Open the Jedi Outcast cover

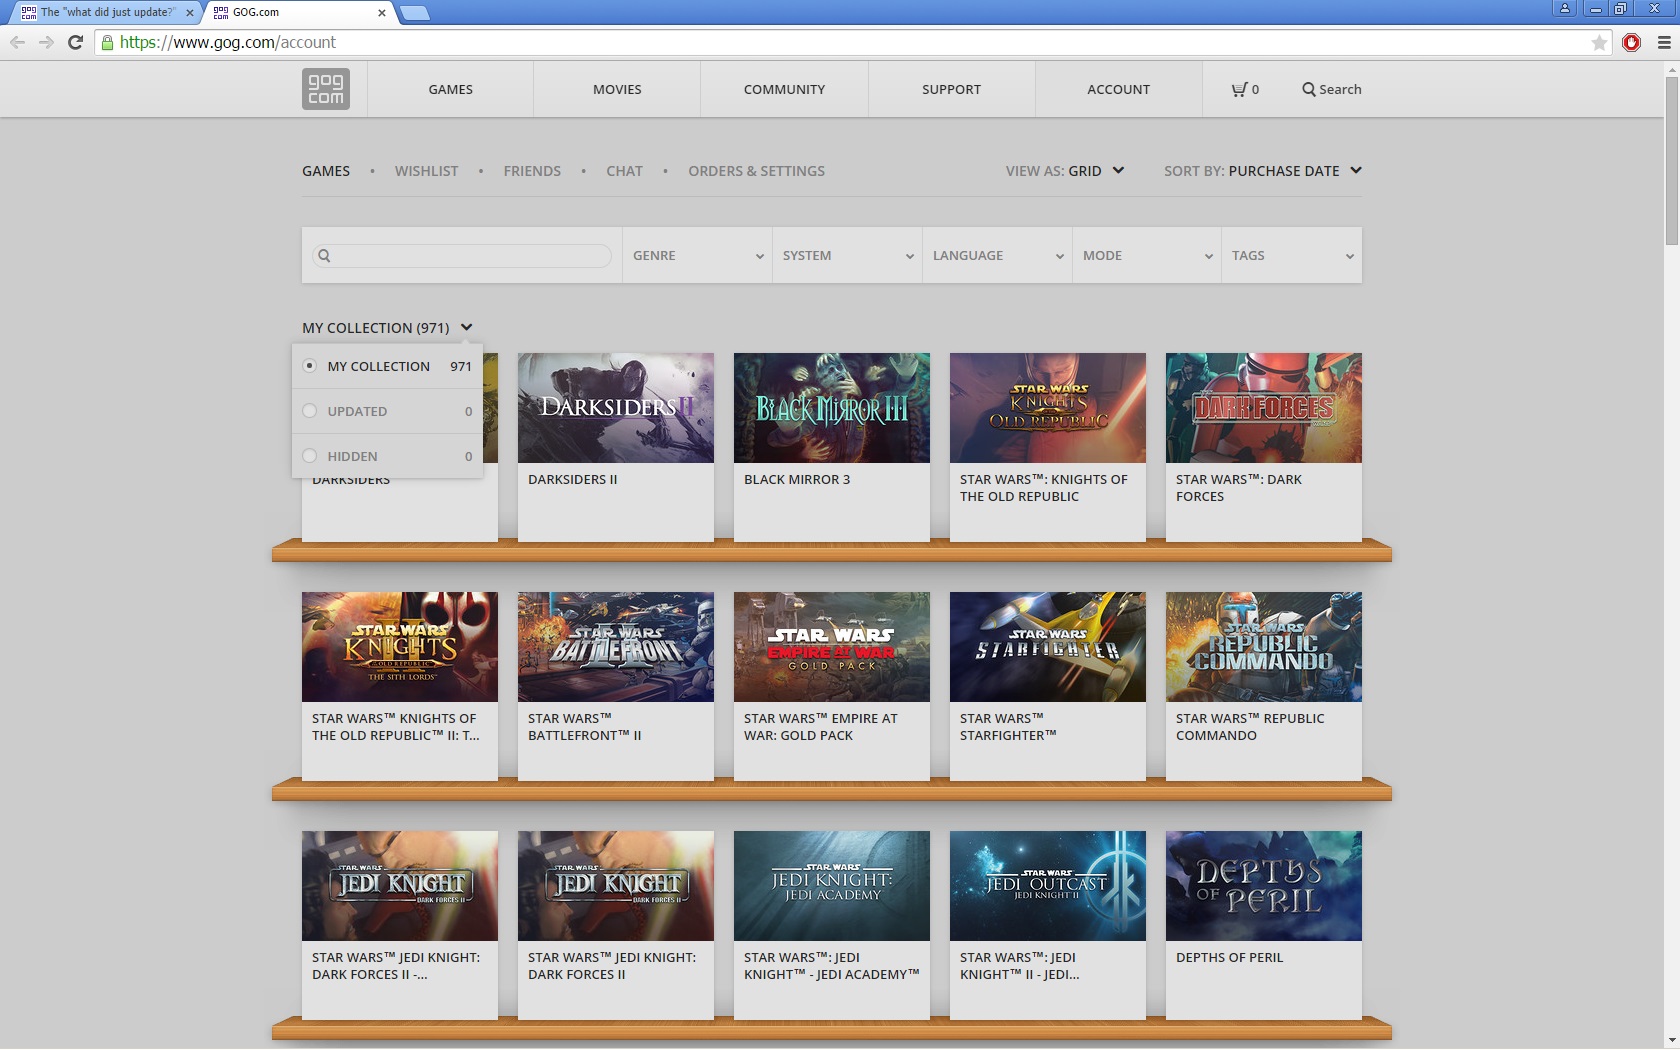1048,886
